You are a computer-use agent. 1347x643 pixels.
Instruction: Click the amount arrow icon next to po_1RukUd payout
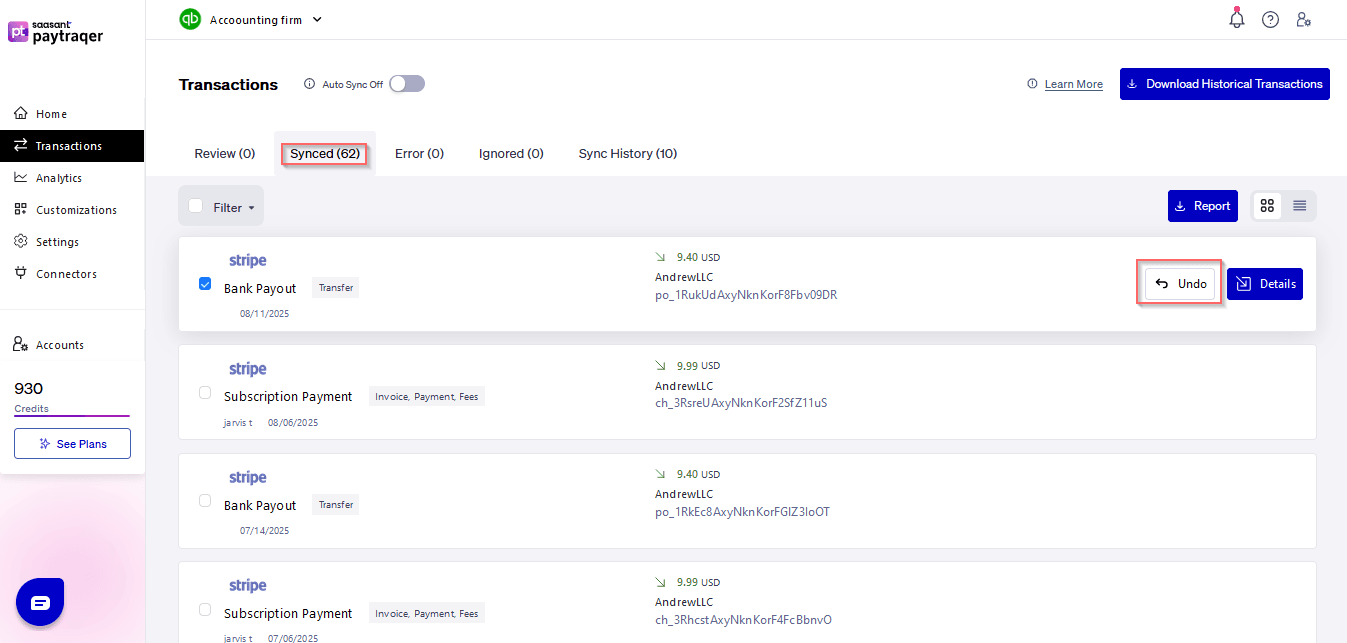(660, 257)
